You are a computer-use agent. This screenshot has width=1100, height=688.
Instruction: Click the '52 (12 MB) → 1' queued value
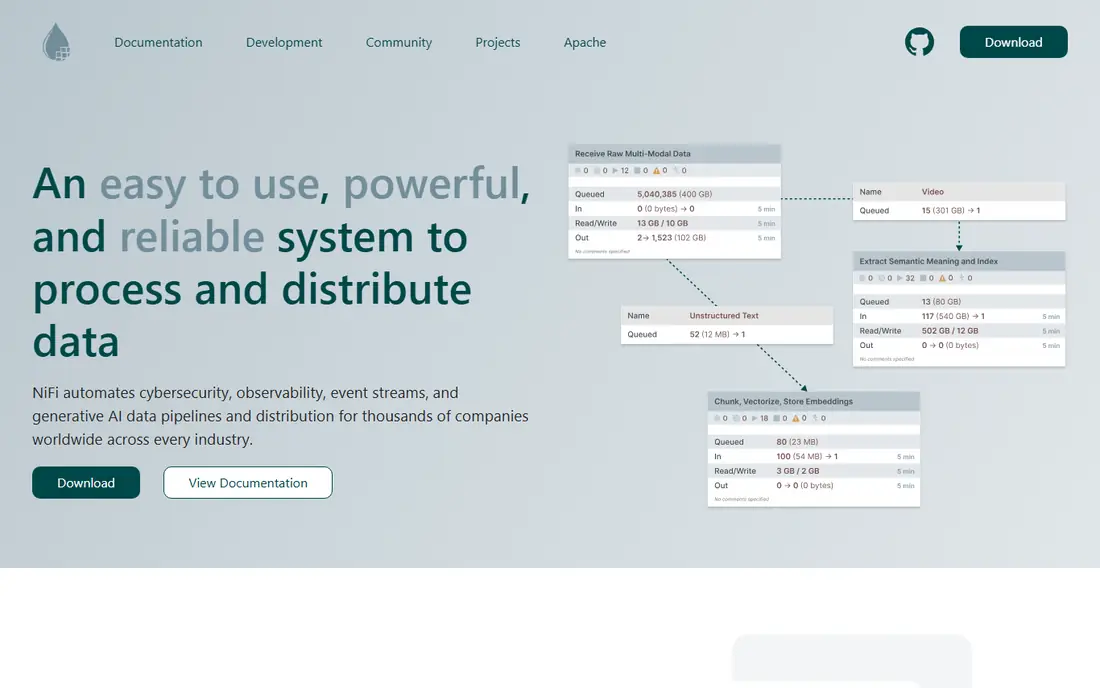click(717, 335)
